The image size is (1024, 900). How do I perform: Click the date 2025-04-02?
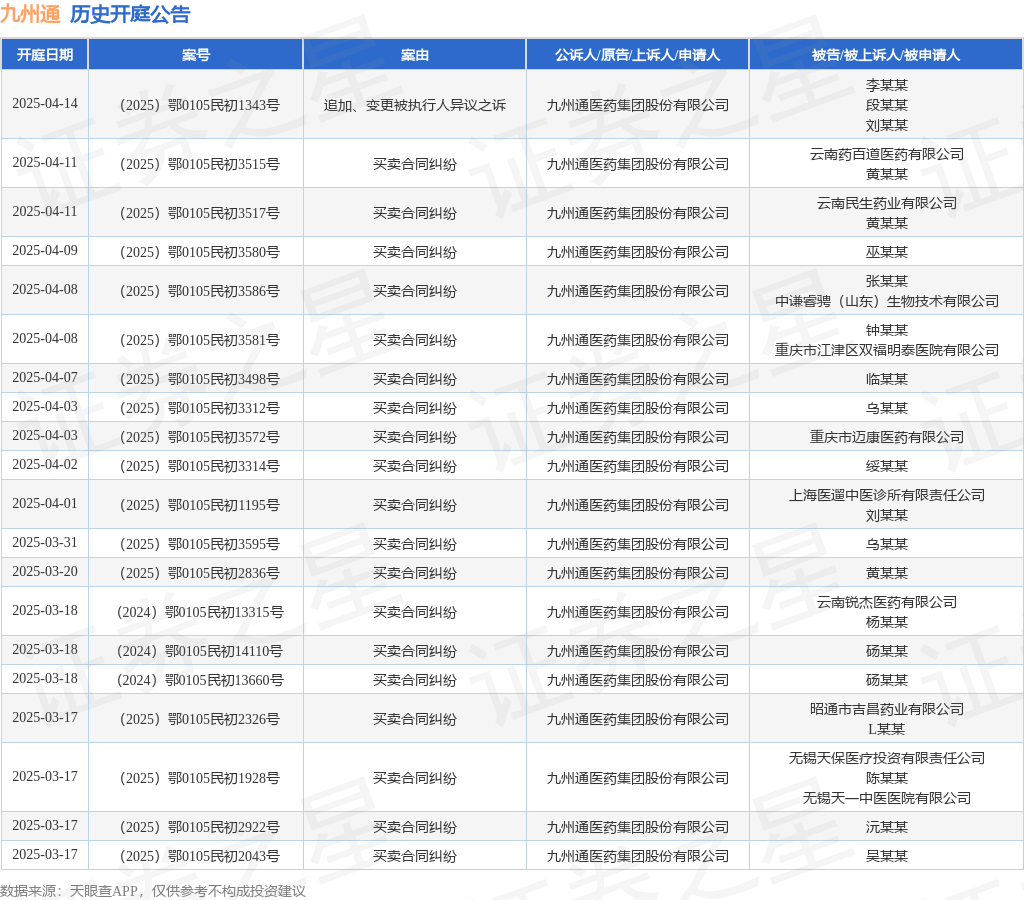(44, 464)
